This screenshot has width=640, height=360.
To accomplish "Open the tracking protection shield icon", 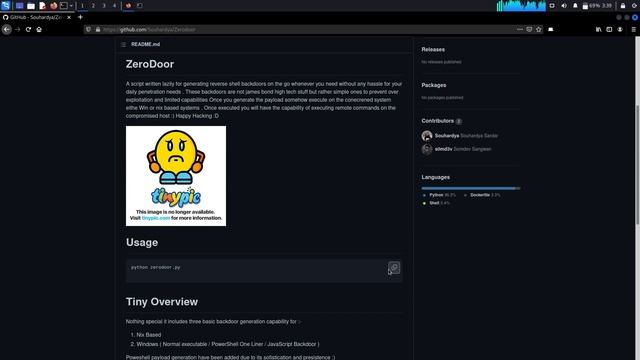I will click(x=89, y=29).
